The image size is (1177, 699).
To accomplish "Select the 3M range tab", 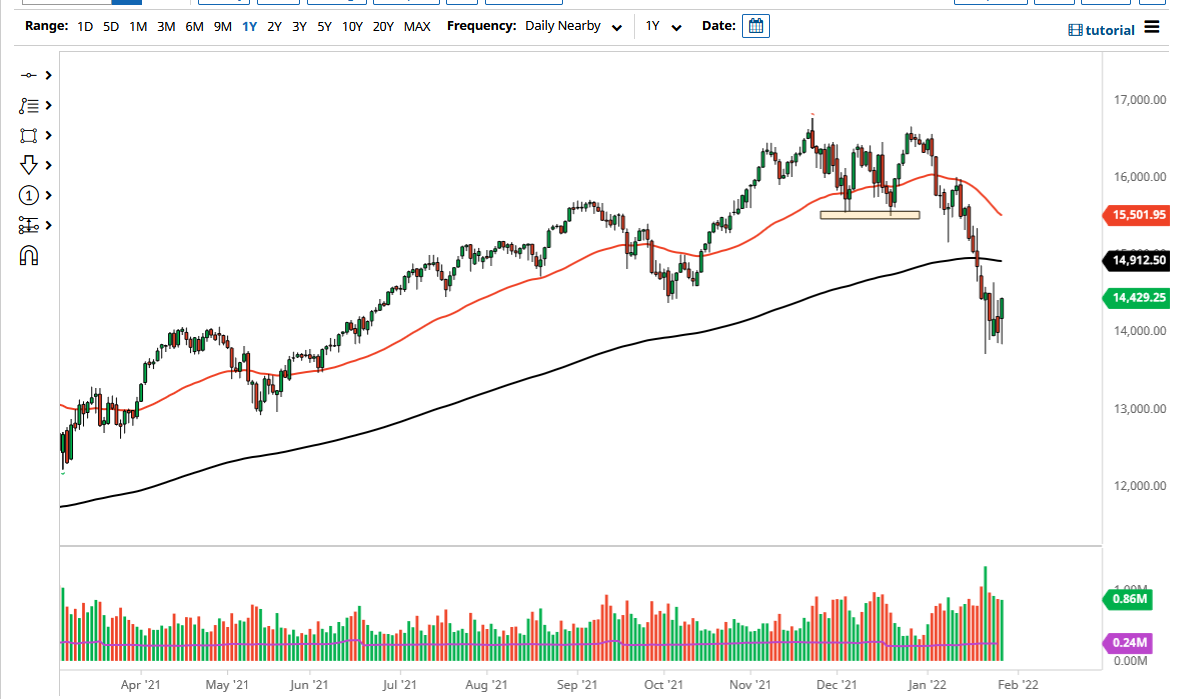I will [x=165, y=26].
